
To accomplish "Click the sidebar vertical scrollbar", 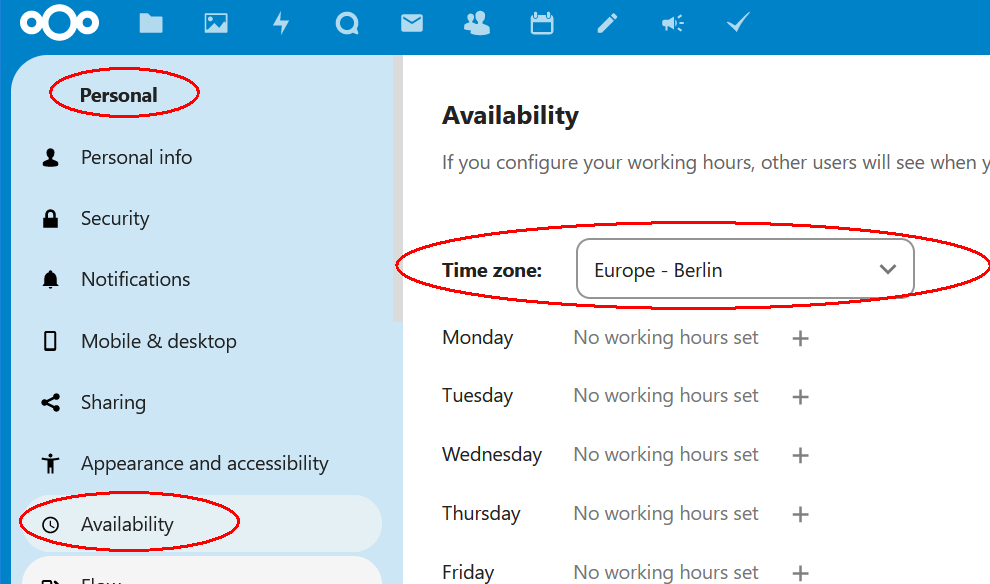I will click(397, 189).
